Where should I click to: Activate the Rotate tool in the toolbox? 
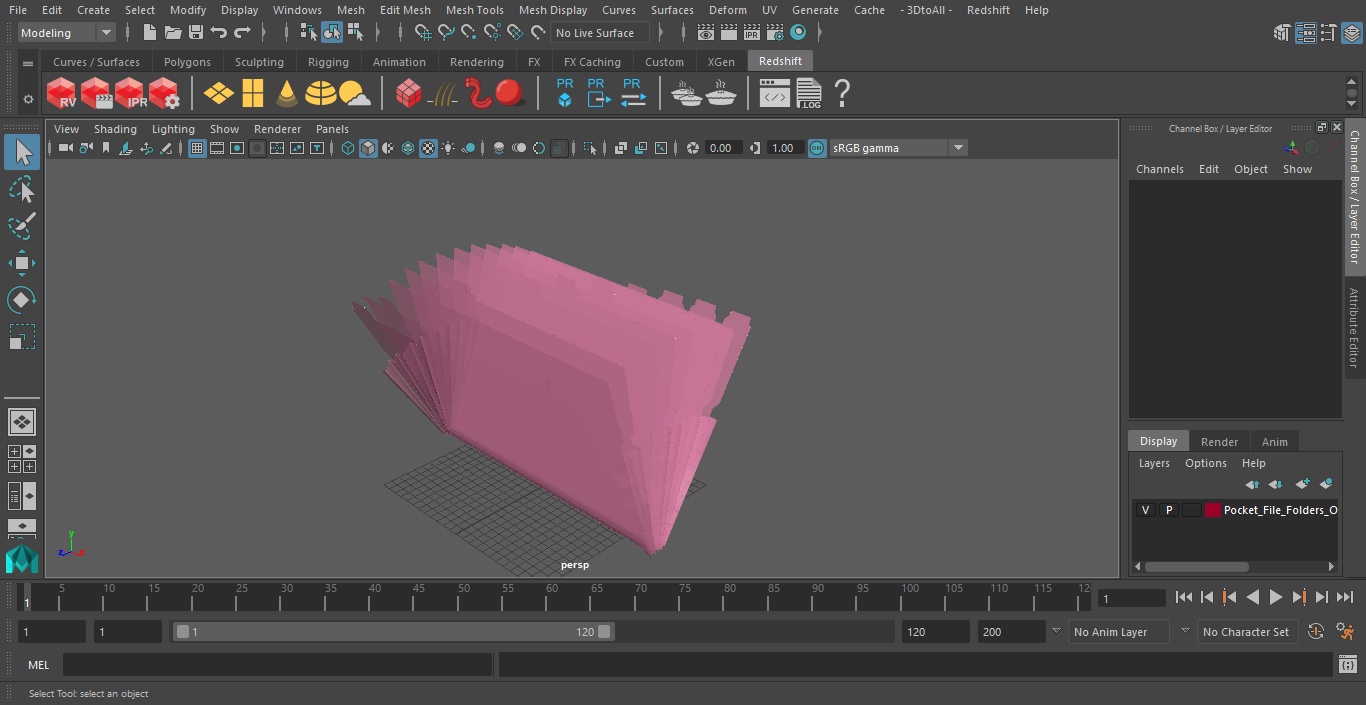click(21, 300)
